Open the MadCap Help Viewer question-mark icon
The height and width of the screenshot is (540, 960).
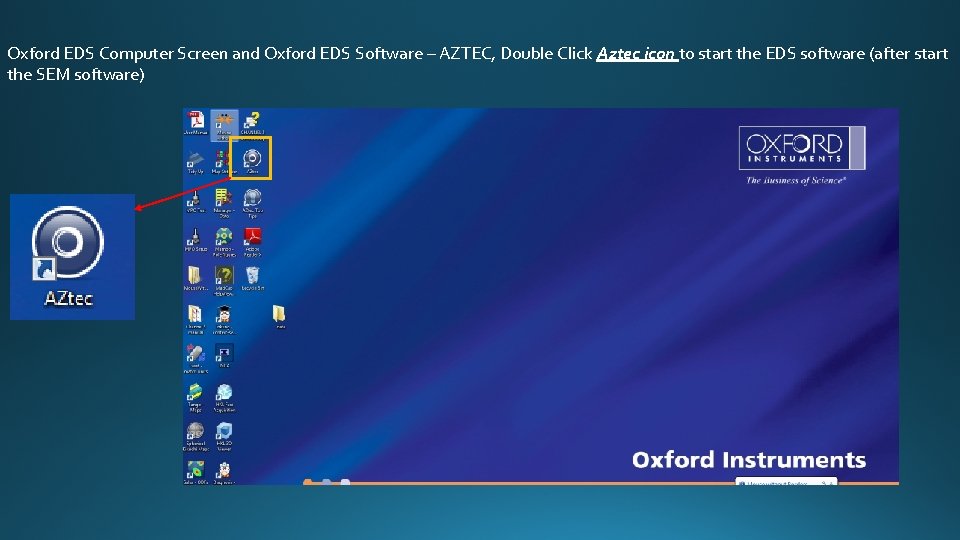(224, 280)
